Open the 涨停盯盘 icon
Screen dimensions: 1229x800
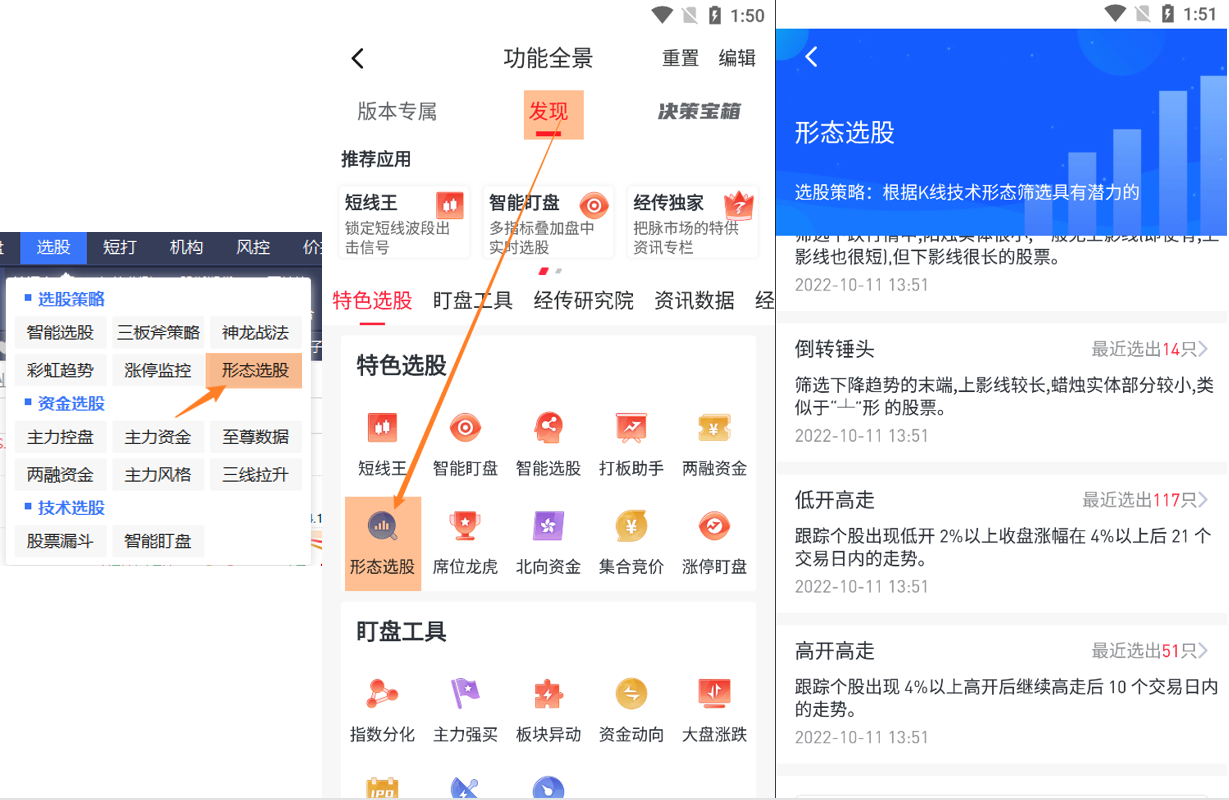click(x=714, y=526)
